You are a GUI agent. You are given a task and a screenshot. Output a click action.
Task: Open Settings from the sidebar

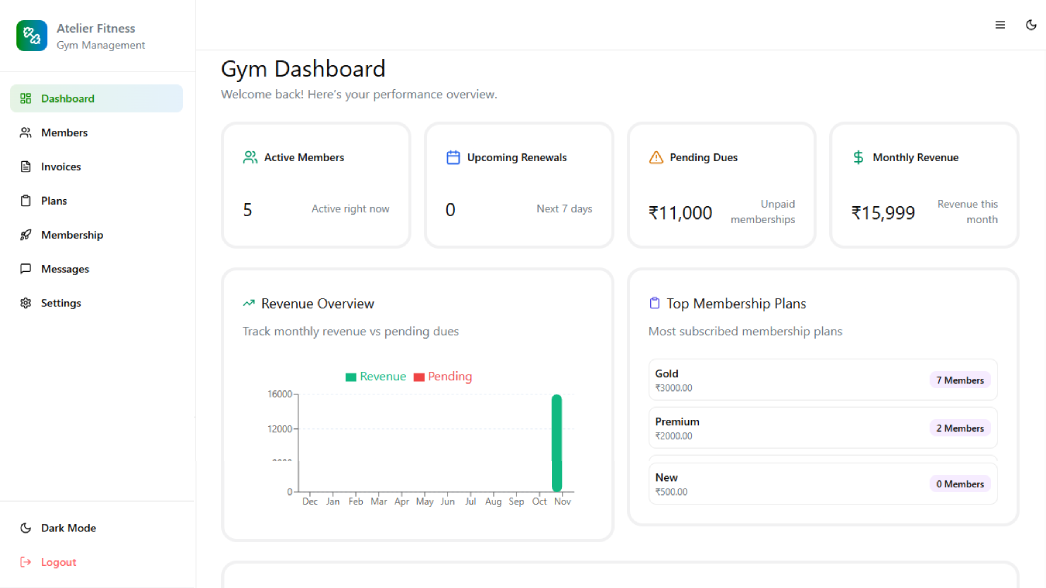61,303
